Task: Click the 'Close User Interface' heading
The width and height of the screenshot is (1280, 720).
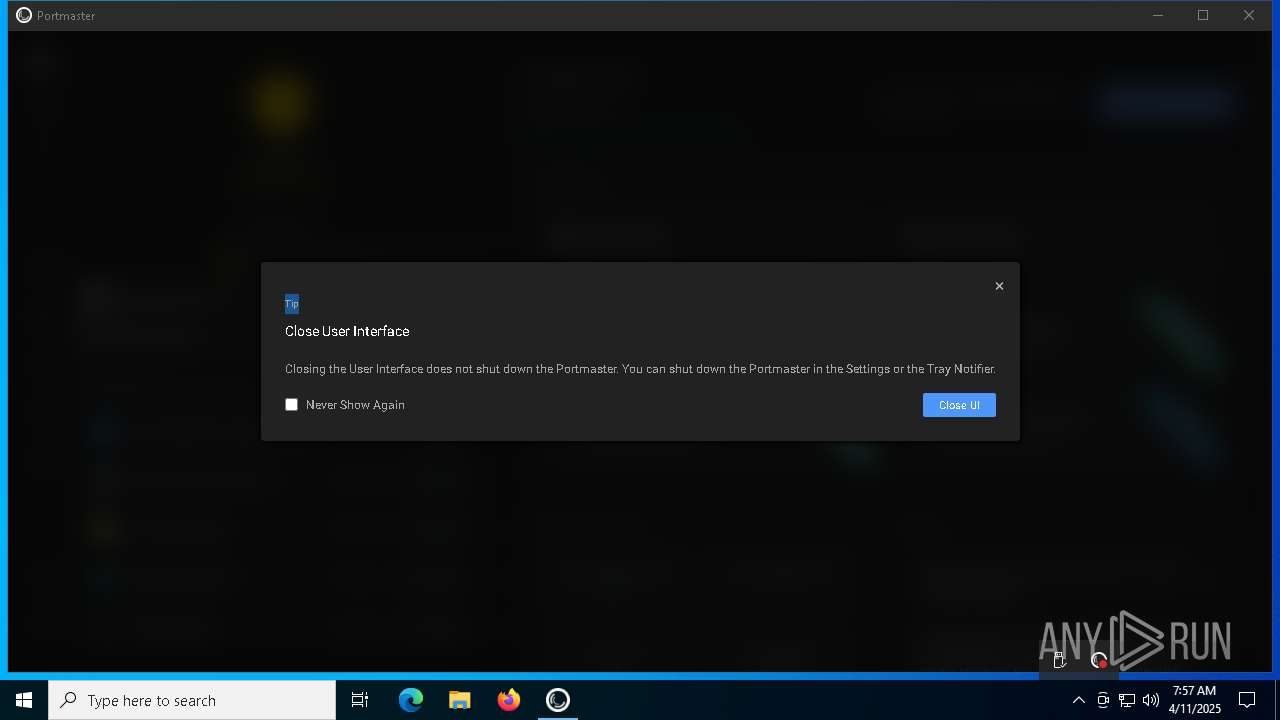Action: 347,331
